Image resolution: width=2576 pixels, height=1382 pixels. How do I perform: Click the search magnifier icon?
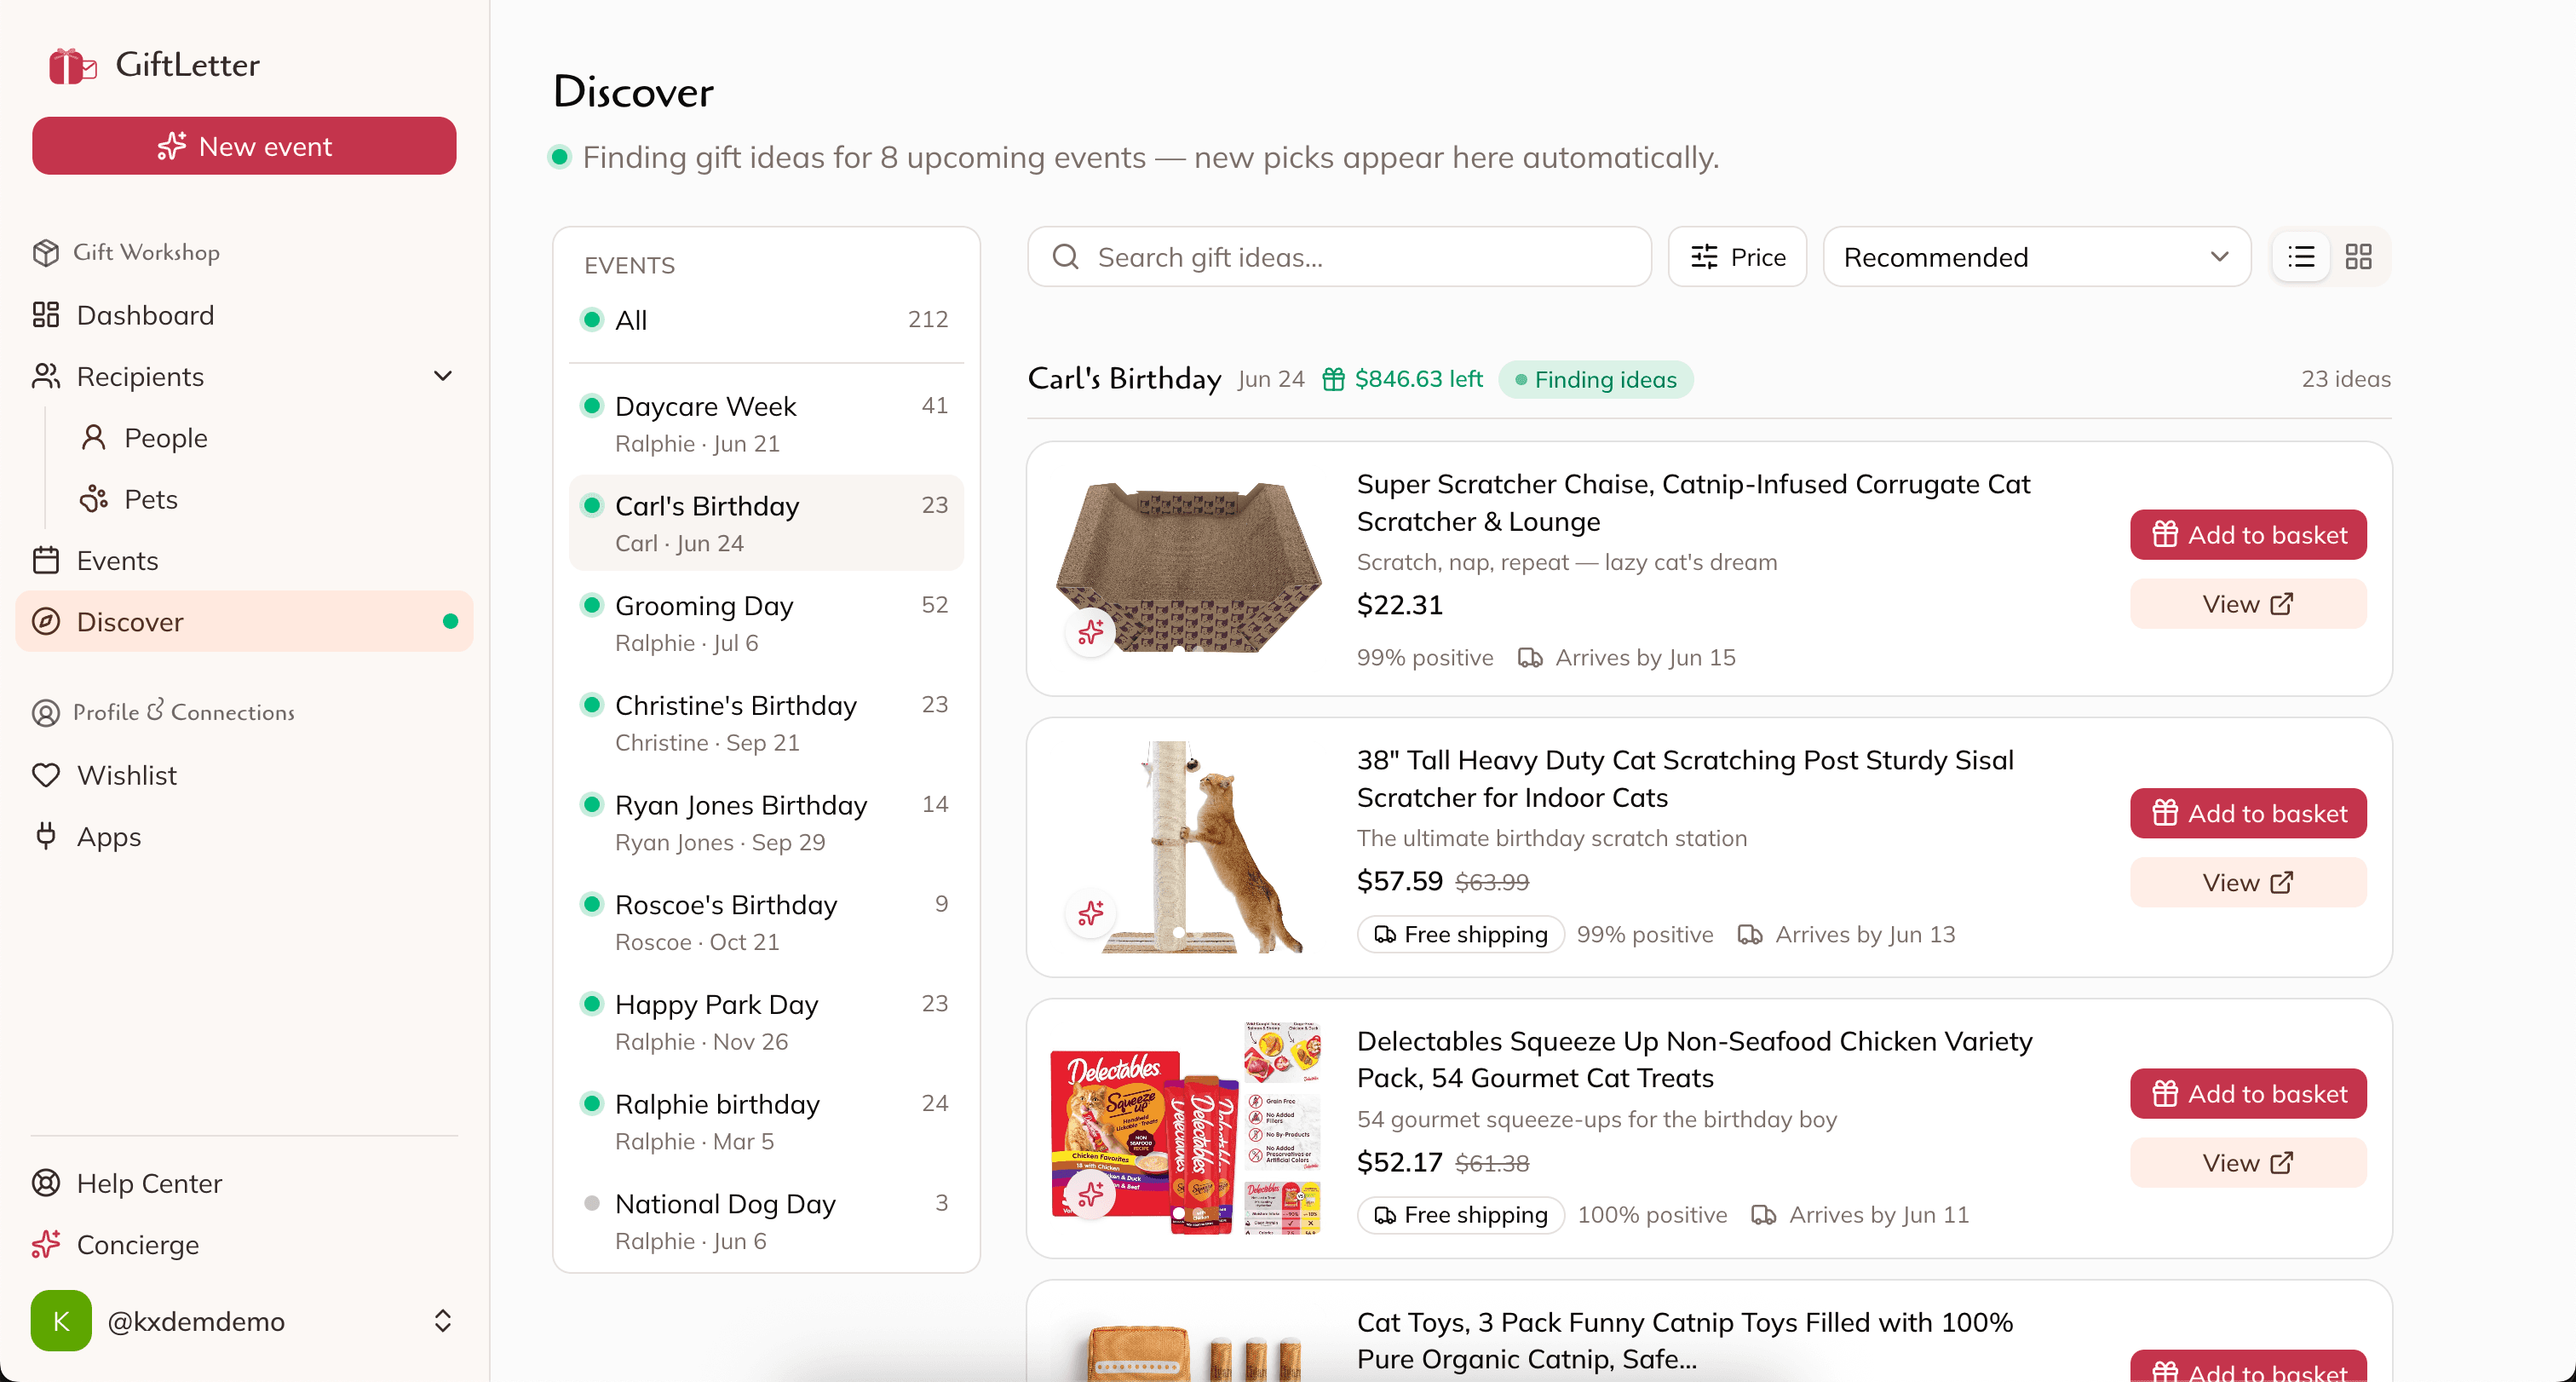1066,257
